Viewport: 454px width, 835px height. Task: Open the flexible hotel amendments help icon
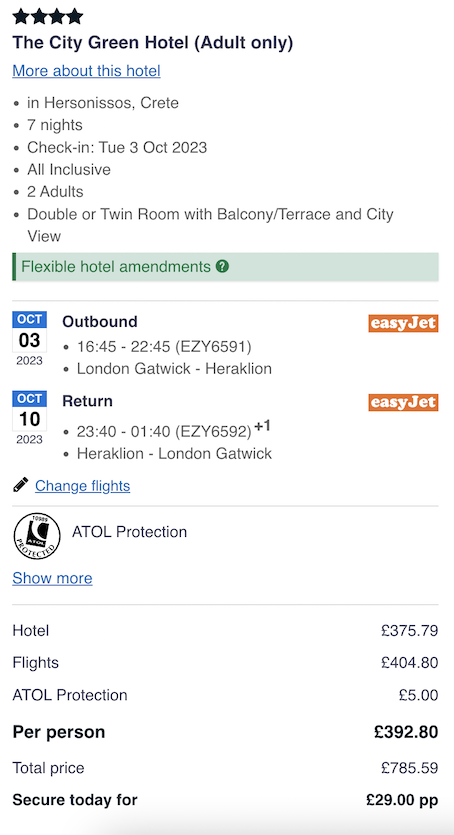(x=222, y=266)
